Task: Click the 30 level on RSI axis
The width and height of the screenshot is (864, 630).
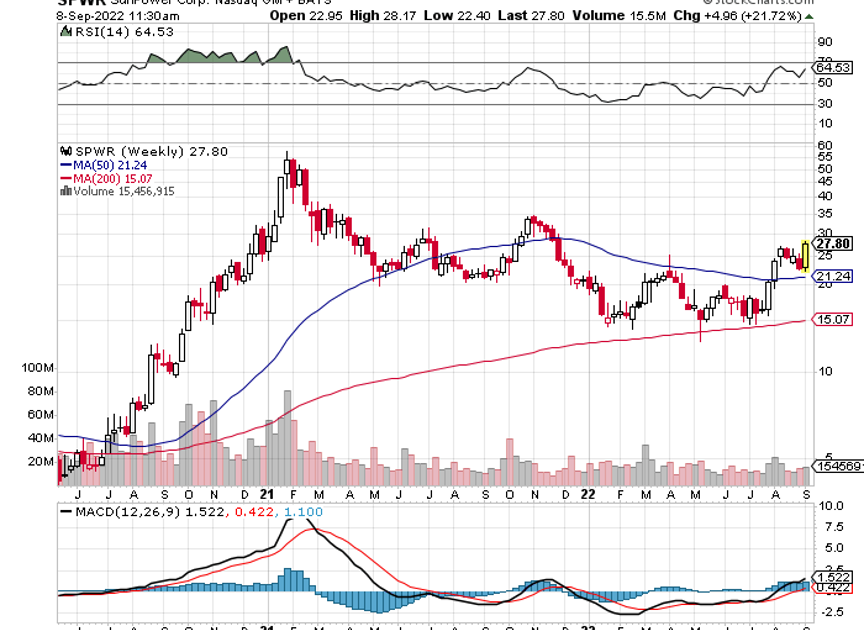Action: [x=825, y=104]
